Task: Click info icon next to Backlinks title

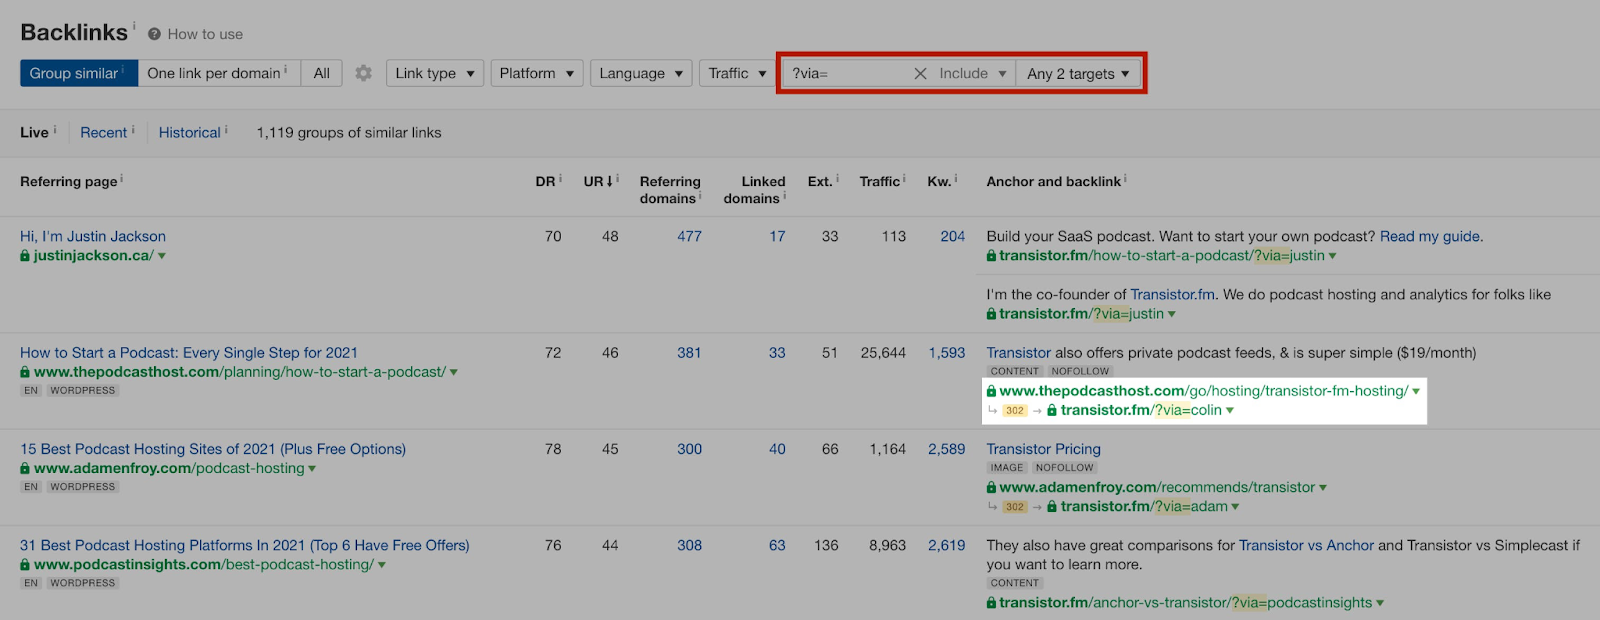Action: 134,25
